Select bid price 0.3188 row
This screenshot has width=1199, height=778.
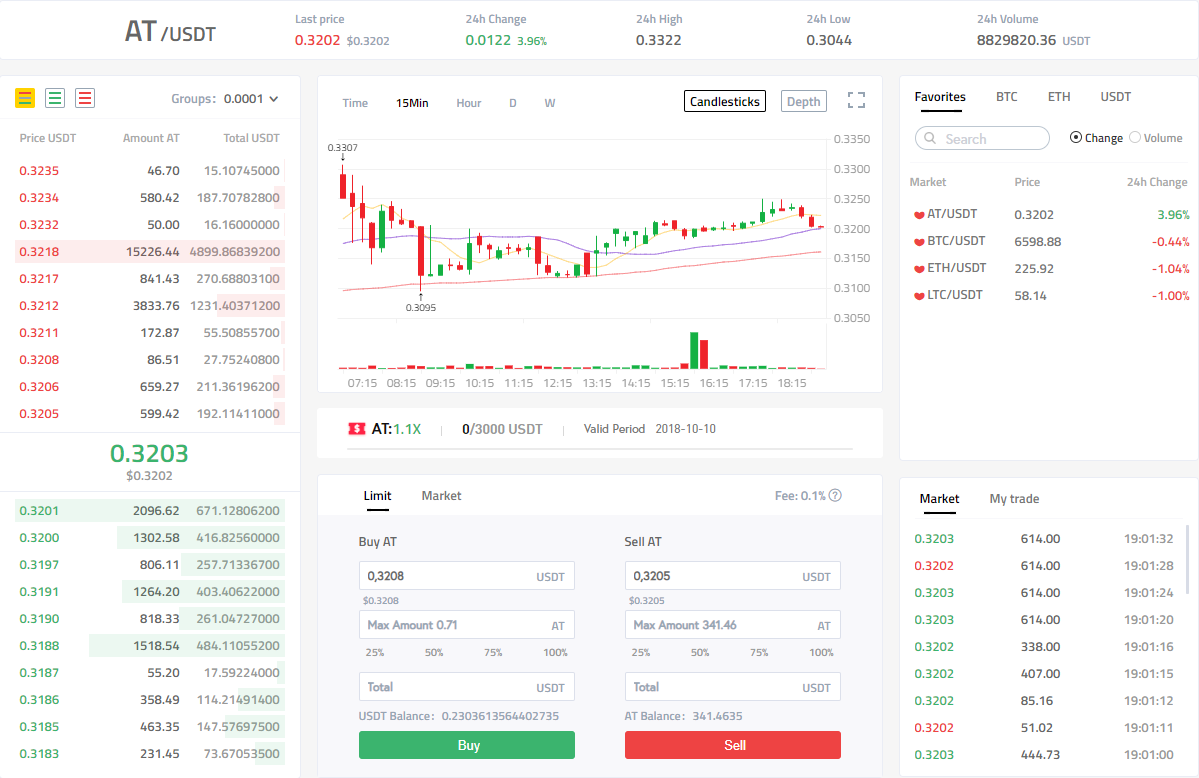150,646
